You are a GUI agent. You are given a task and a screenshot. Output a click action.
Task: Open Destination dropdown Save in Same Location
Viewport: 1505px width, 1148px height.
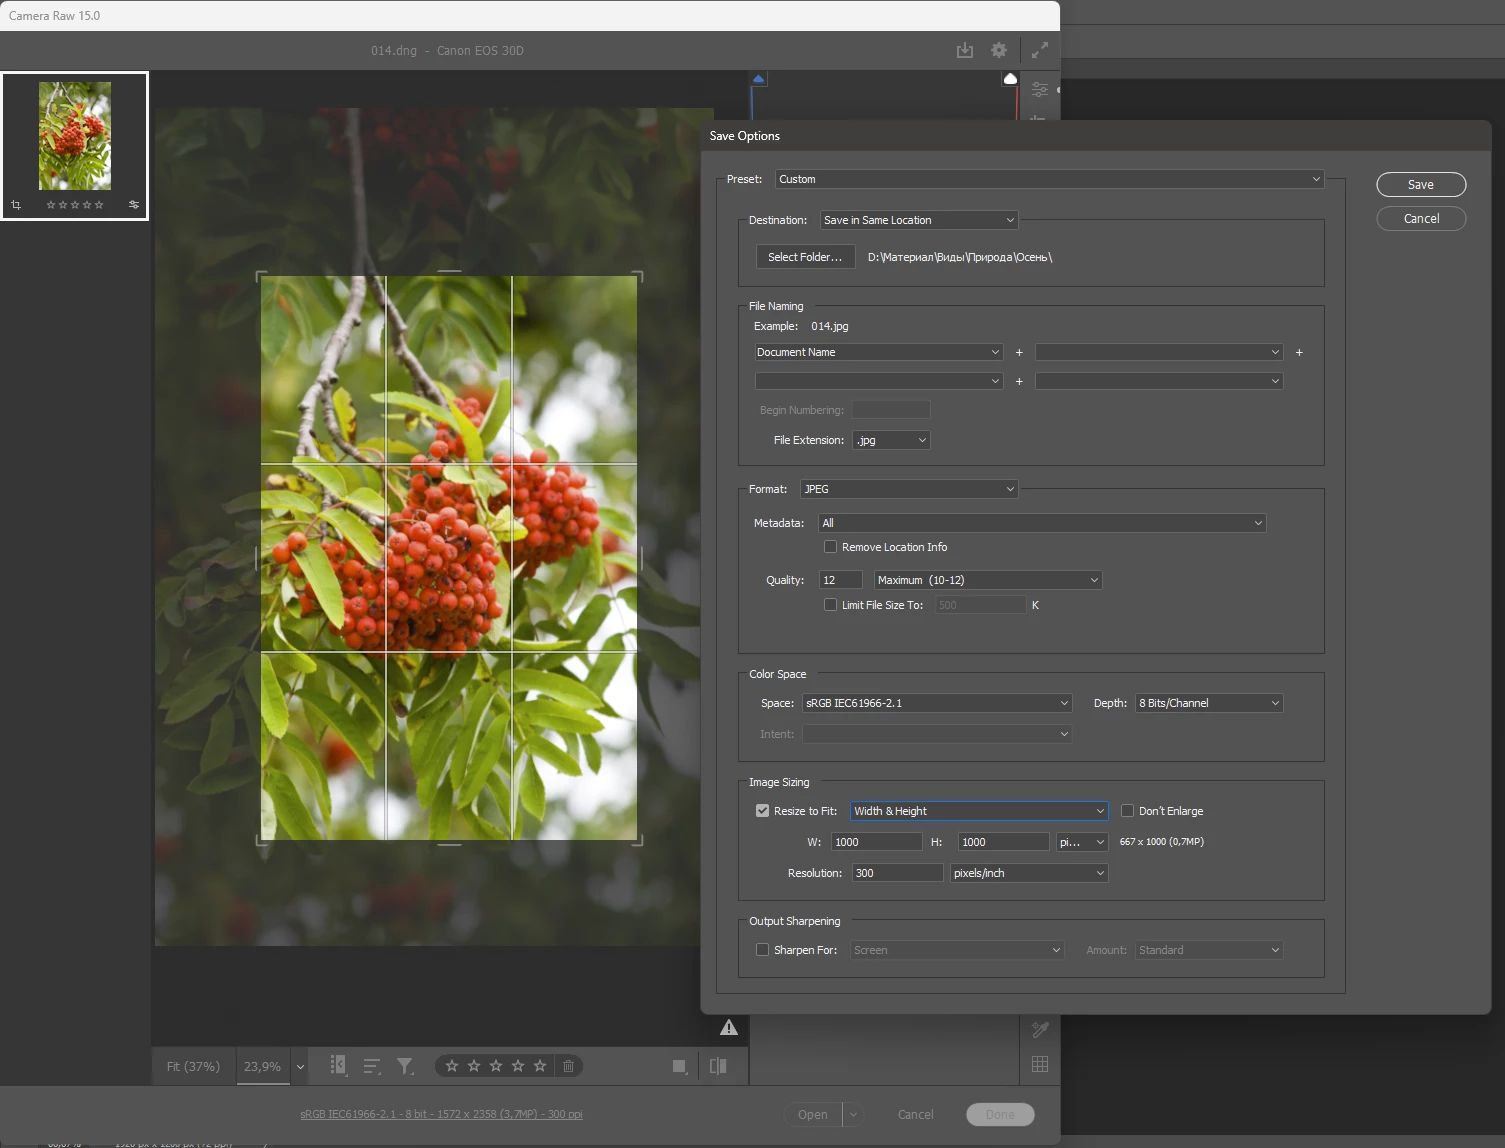click(919, 220)
